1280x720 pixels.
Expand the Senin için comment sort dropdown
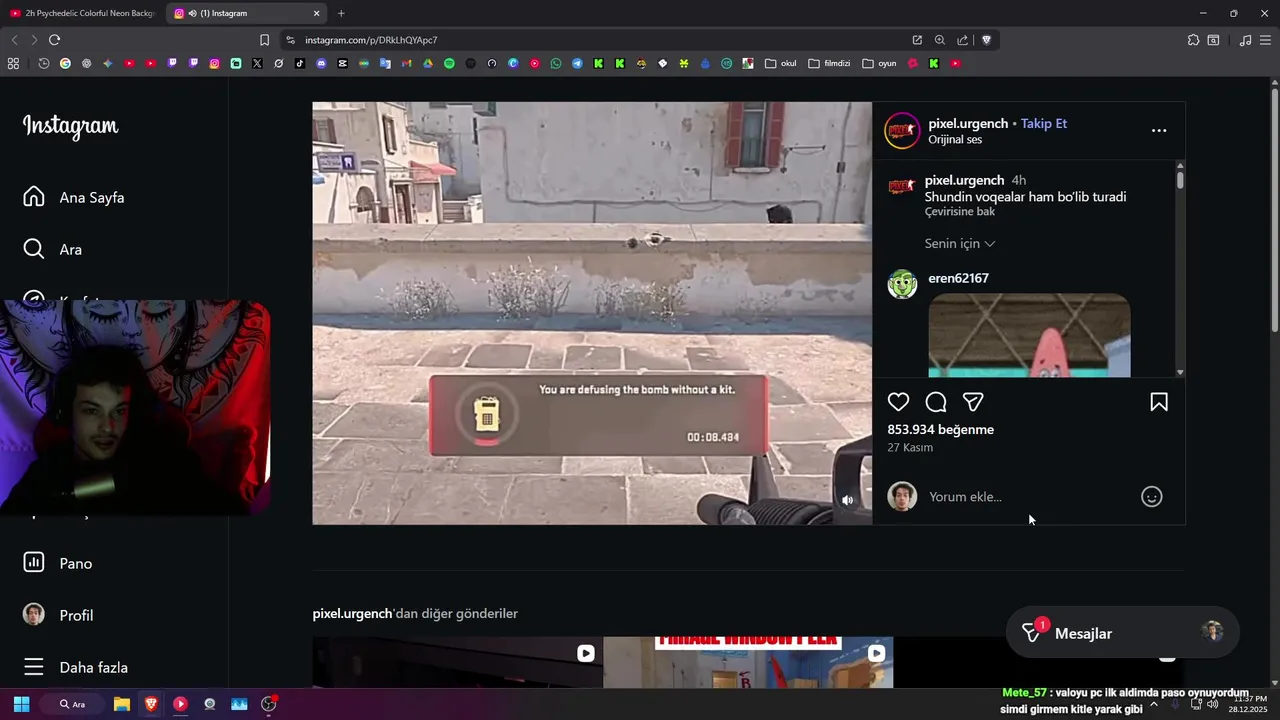click(x=960, y=243)
